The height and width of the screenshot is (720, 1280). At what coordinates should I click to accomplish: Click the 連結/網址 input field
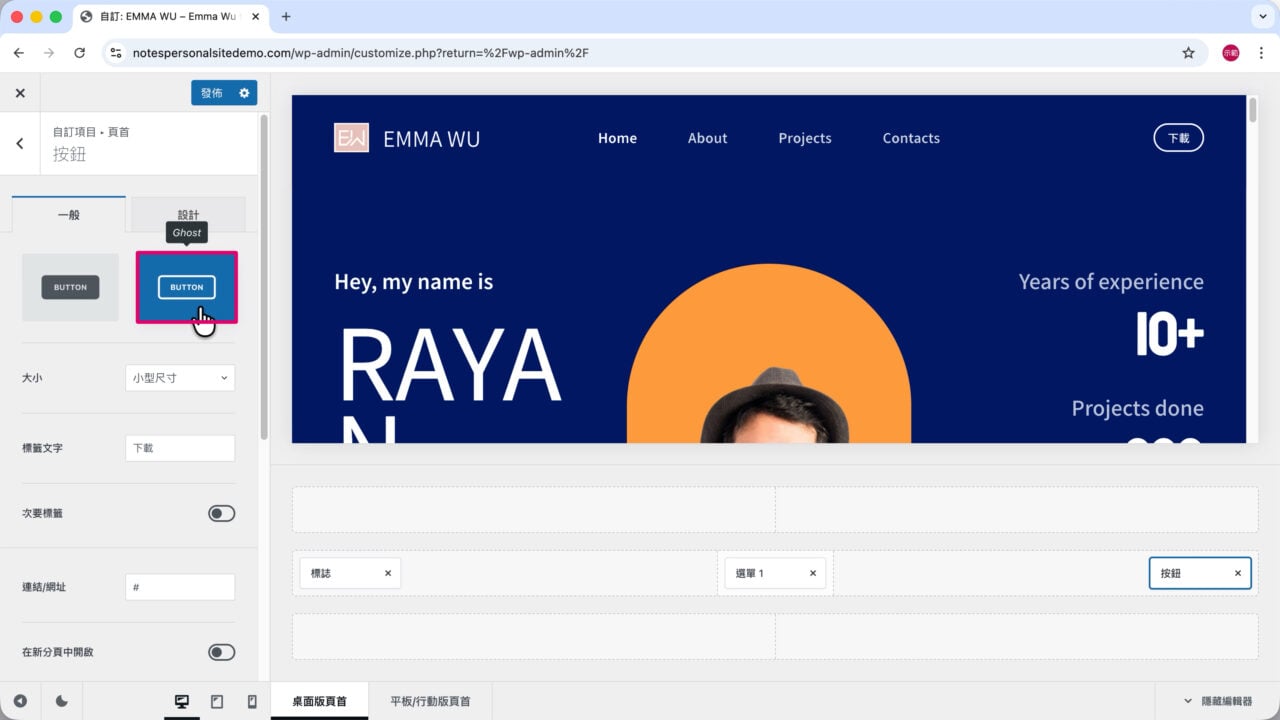[x=180, y=587]
